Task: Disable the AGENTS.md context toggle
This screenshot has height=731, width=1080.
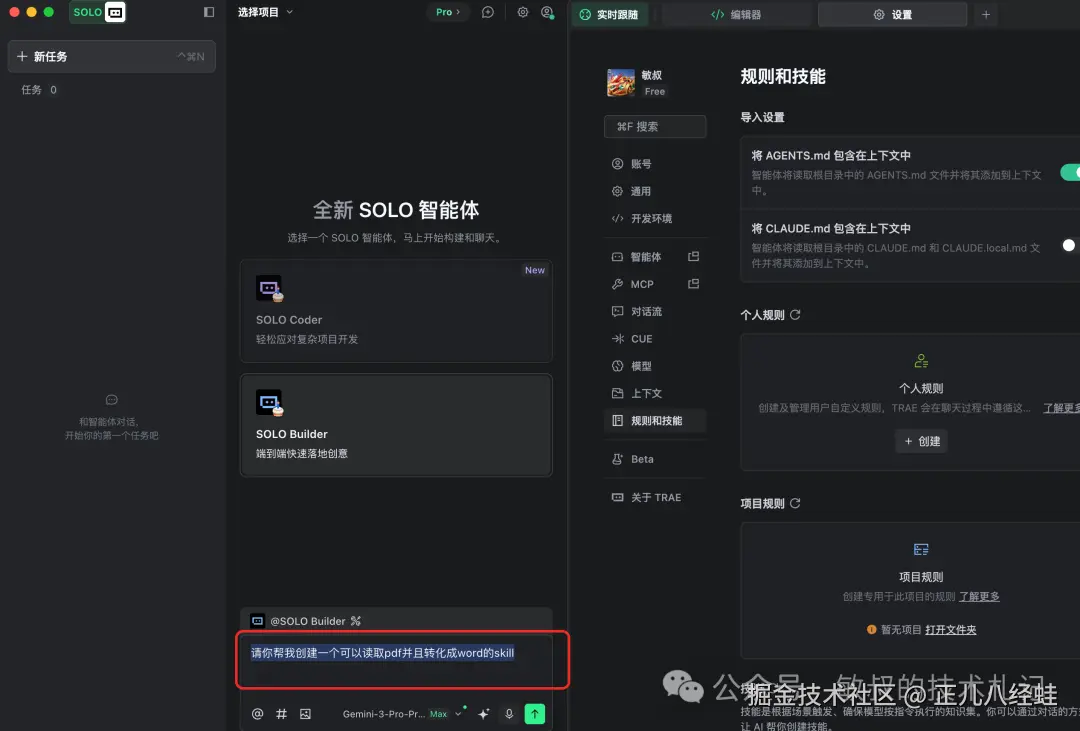Action: (x=1070, y=172)
